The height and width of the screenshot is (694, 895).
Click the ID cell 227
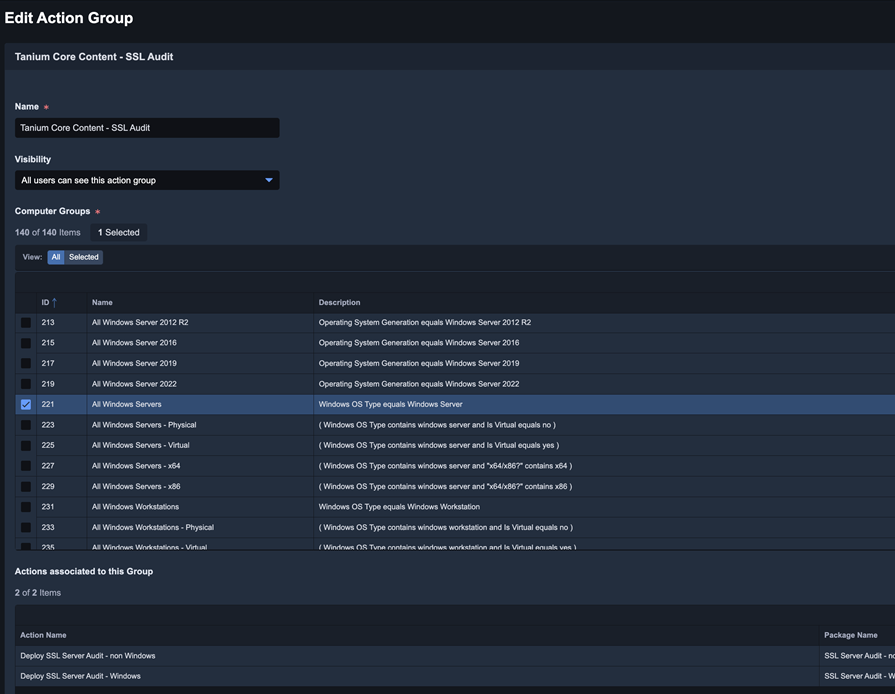[48, 466]
